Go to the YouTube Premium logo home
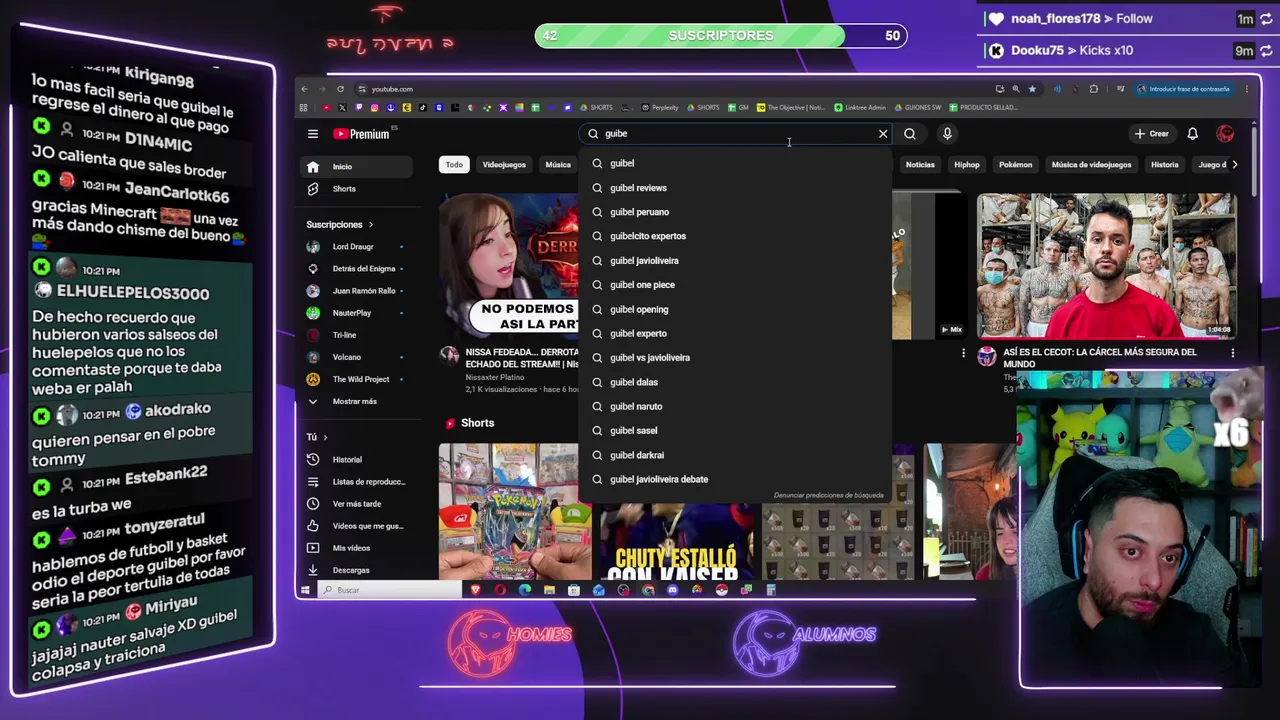This screenshot has width=1280, height=720. pyautogui.click(x=361, y=134)
